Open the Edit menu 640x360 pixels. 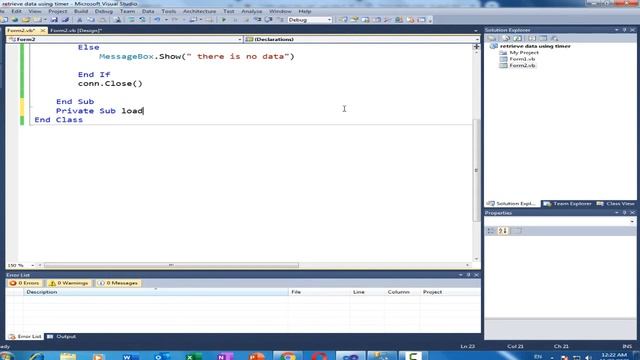pos(16,11)
